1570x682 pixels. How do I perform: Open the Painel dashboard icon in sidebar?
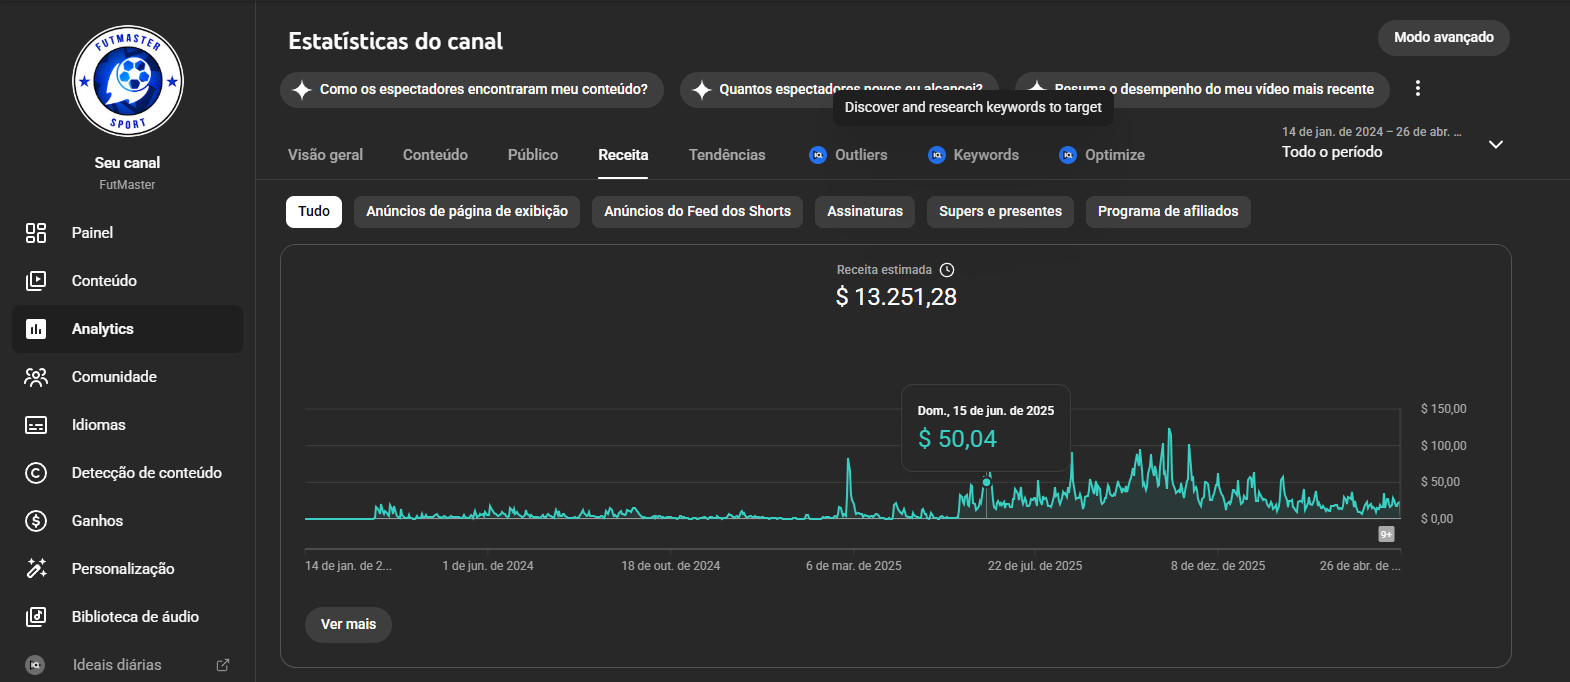click(36, 233)
